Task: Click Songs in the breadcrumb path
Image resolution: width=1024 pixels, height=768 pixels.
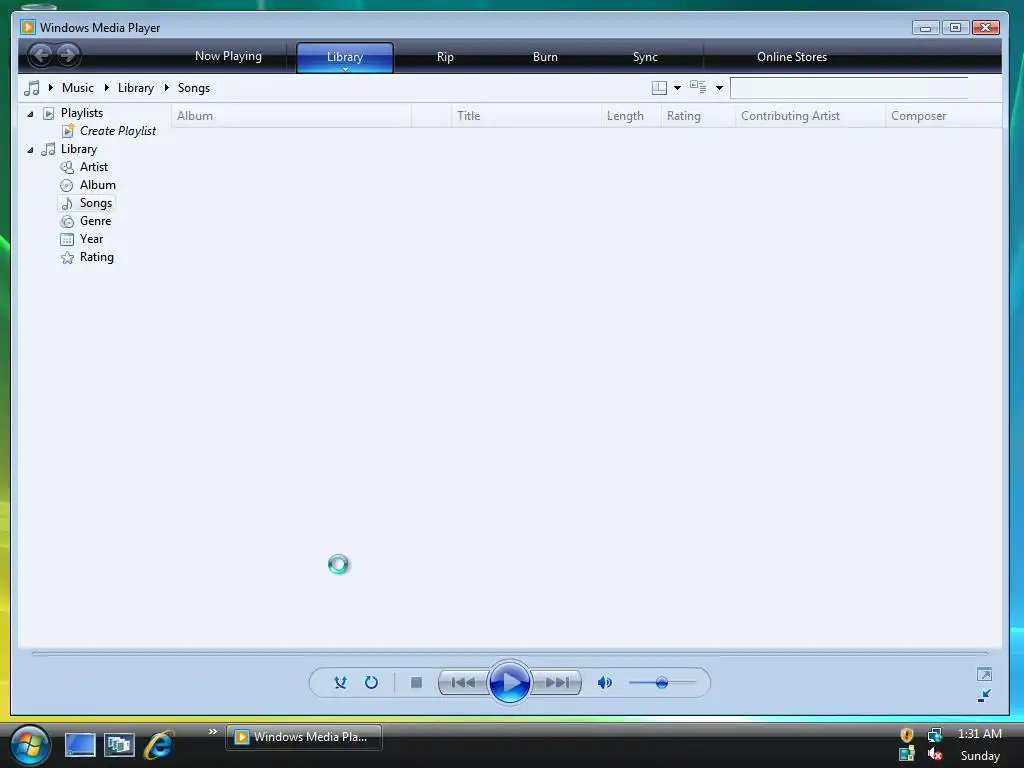Action: click(194, 88)
